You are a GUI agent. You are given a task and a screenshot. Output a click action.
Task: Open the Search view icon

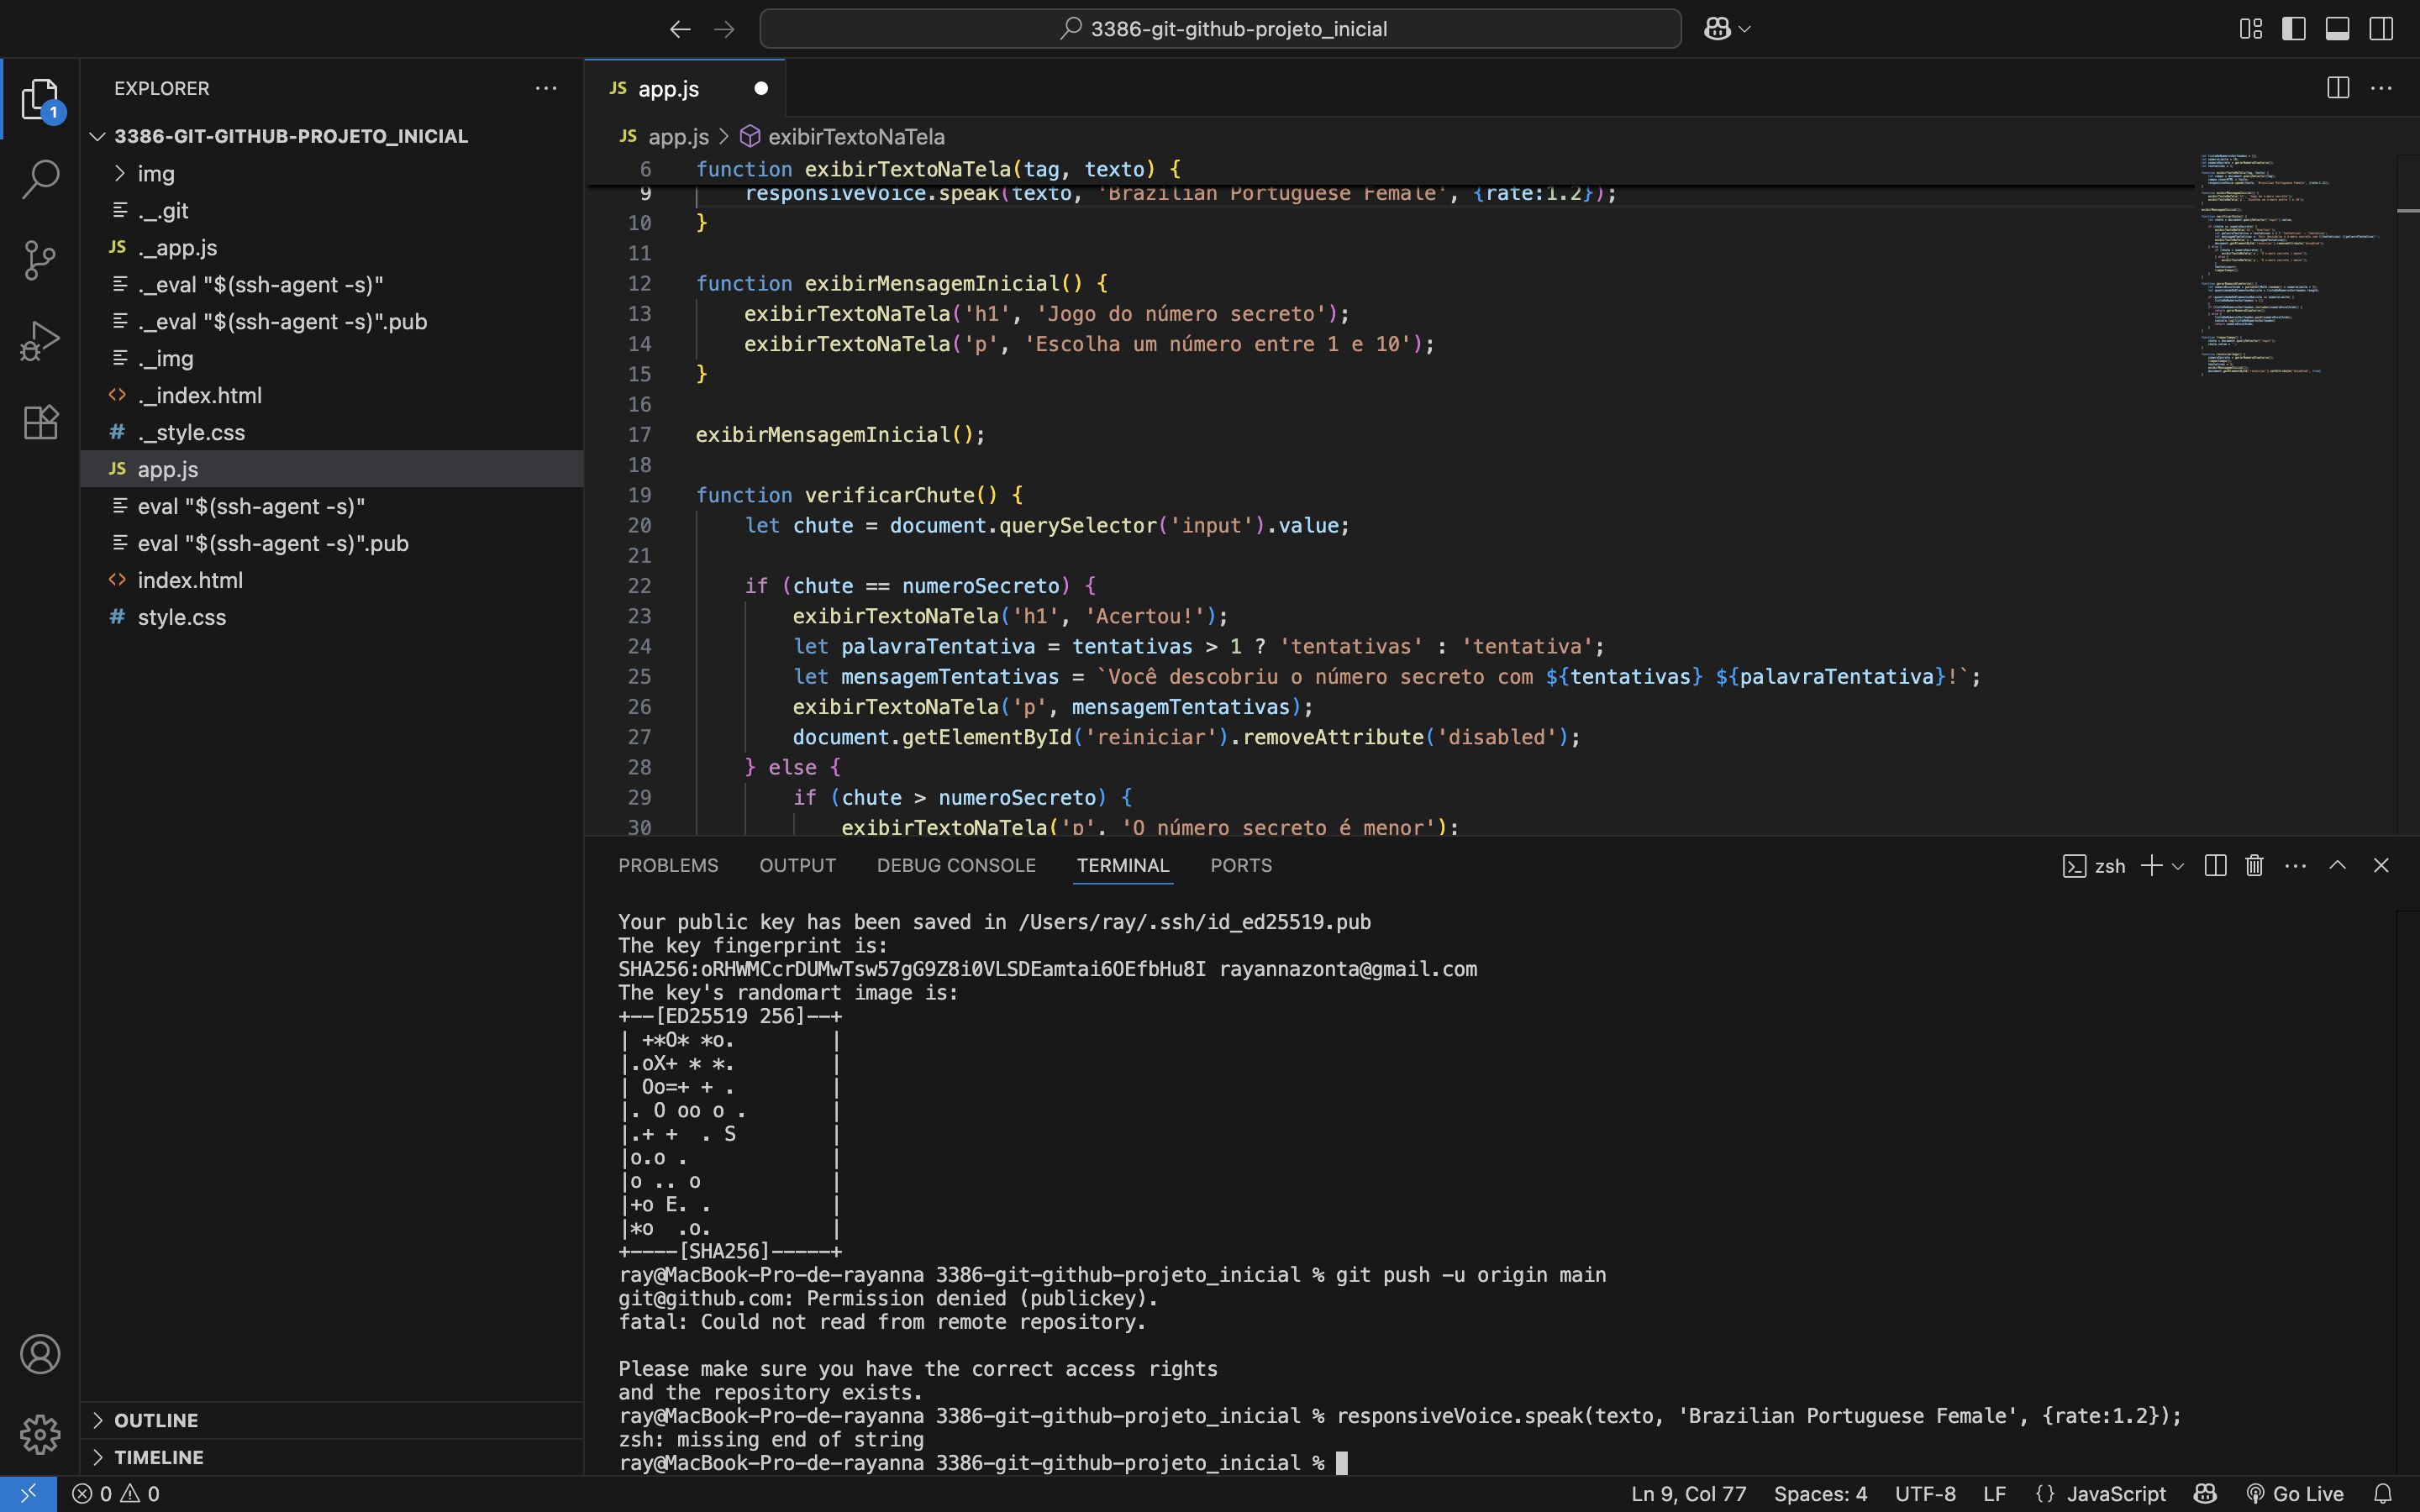[x=40, y=179]
